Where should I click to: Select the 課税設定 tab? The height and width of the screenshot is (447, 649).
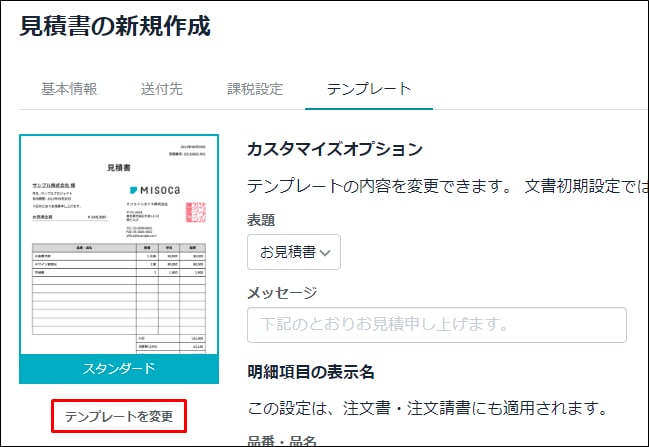pos(255,89)
